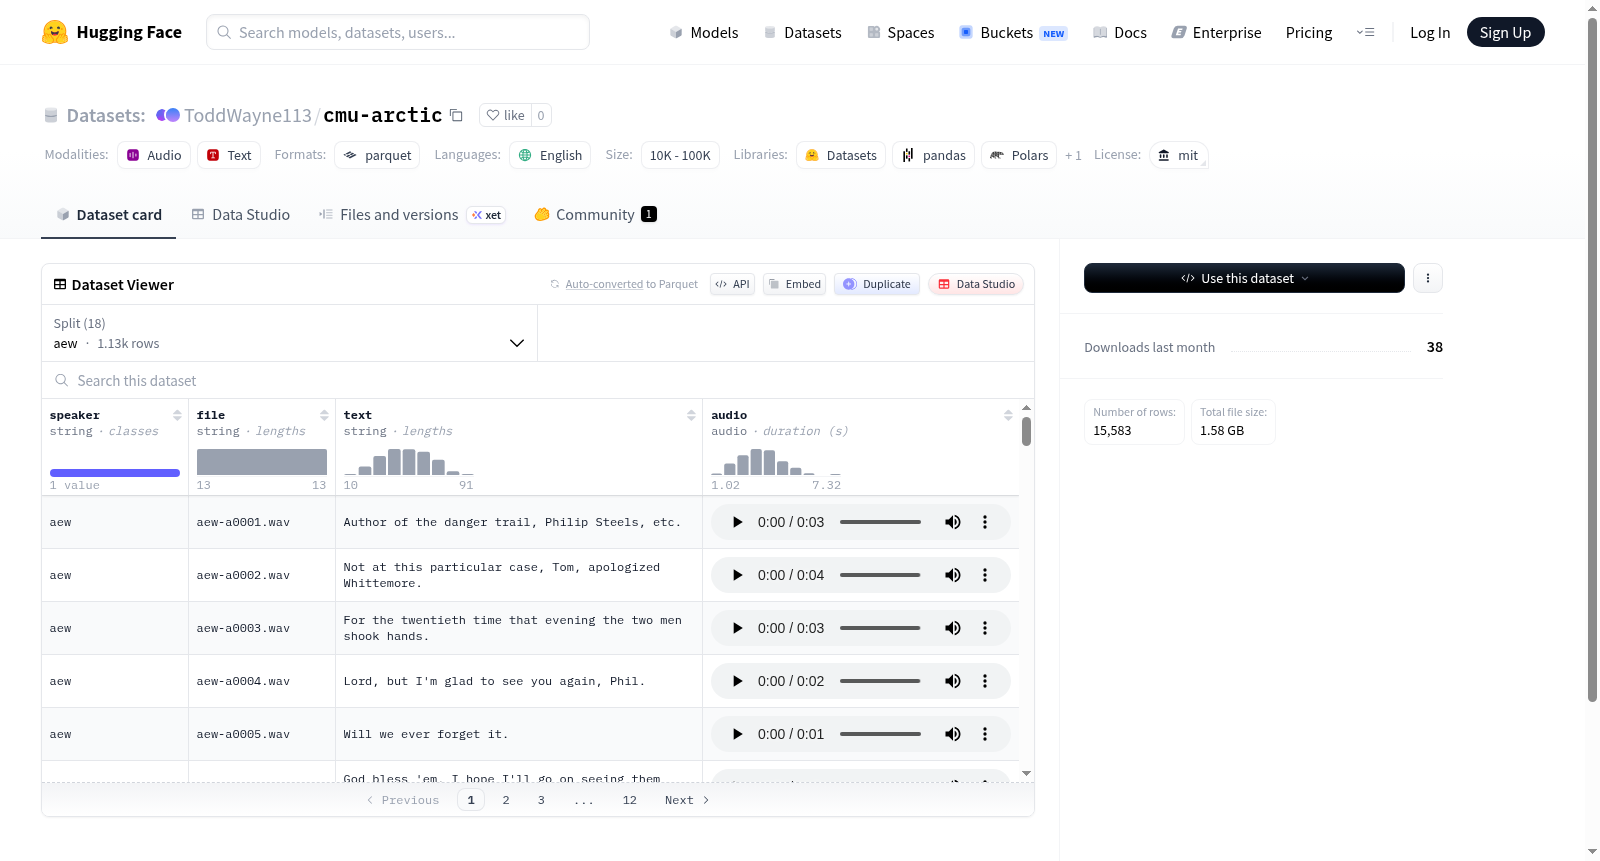Expand the Split aew dropdown
This screenshot has height=861, width=1600.
tap(289, 333)
